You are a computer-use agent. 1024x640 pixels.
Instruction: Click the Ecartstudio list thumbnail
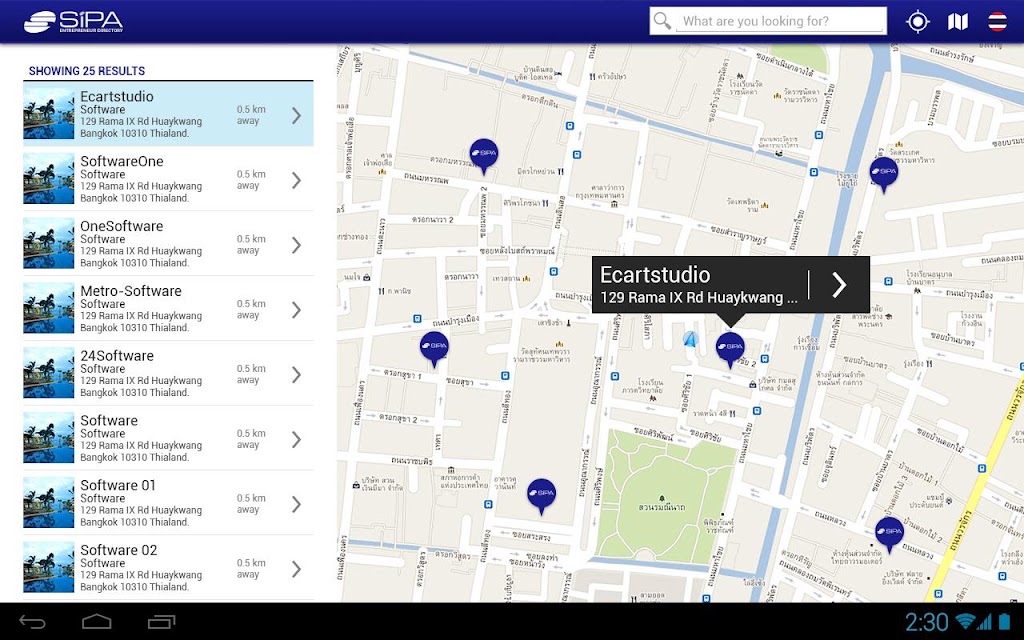49,114
